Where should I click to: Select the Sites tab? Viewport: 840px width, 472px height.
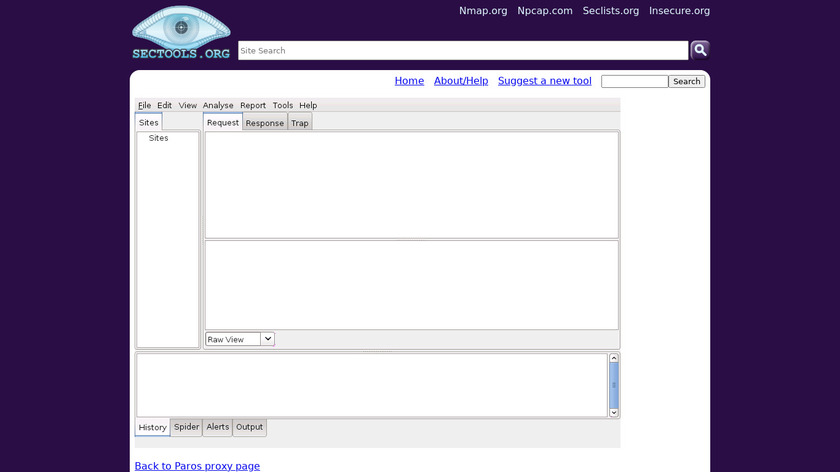[148, 123]
